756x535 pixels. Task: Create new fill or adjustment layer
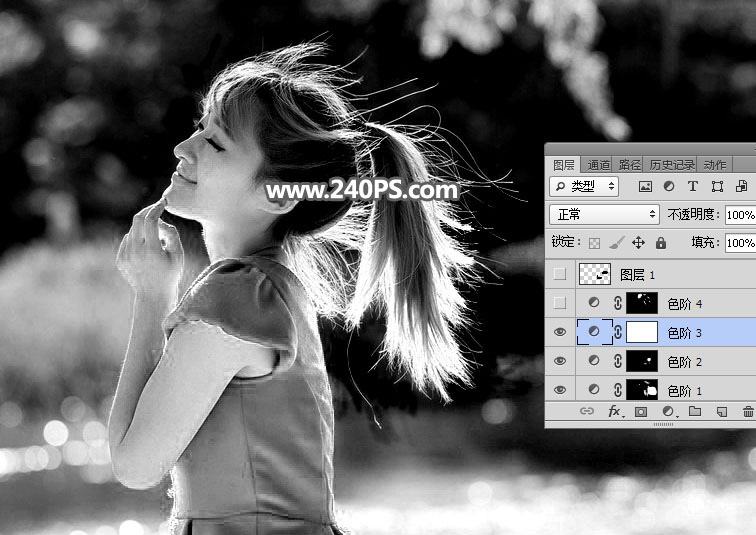(x=669, y=411)
